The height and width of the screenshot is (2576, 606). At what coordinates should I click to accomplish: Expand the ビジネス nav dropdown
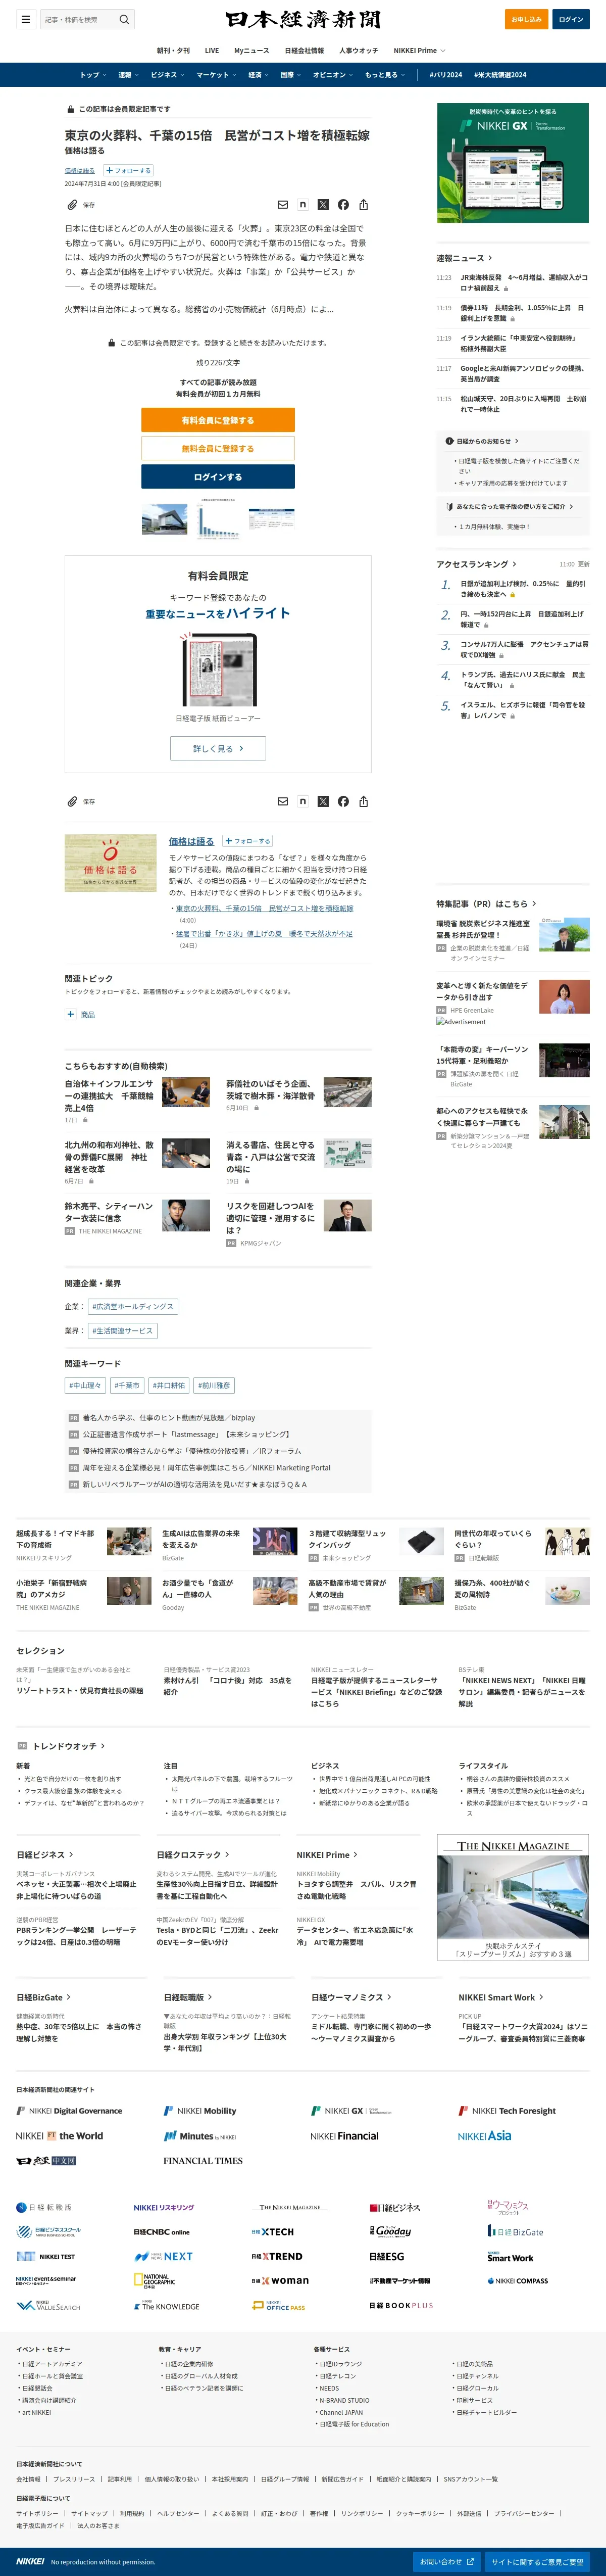point(168,75)
